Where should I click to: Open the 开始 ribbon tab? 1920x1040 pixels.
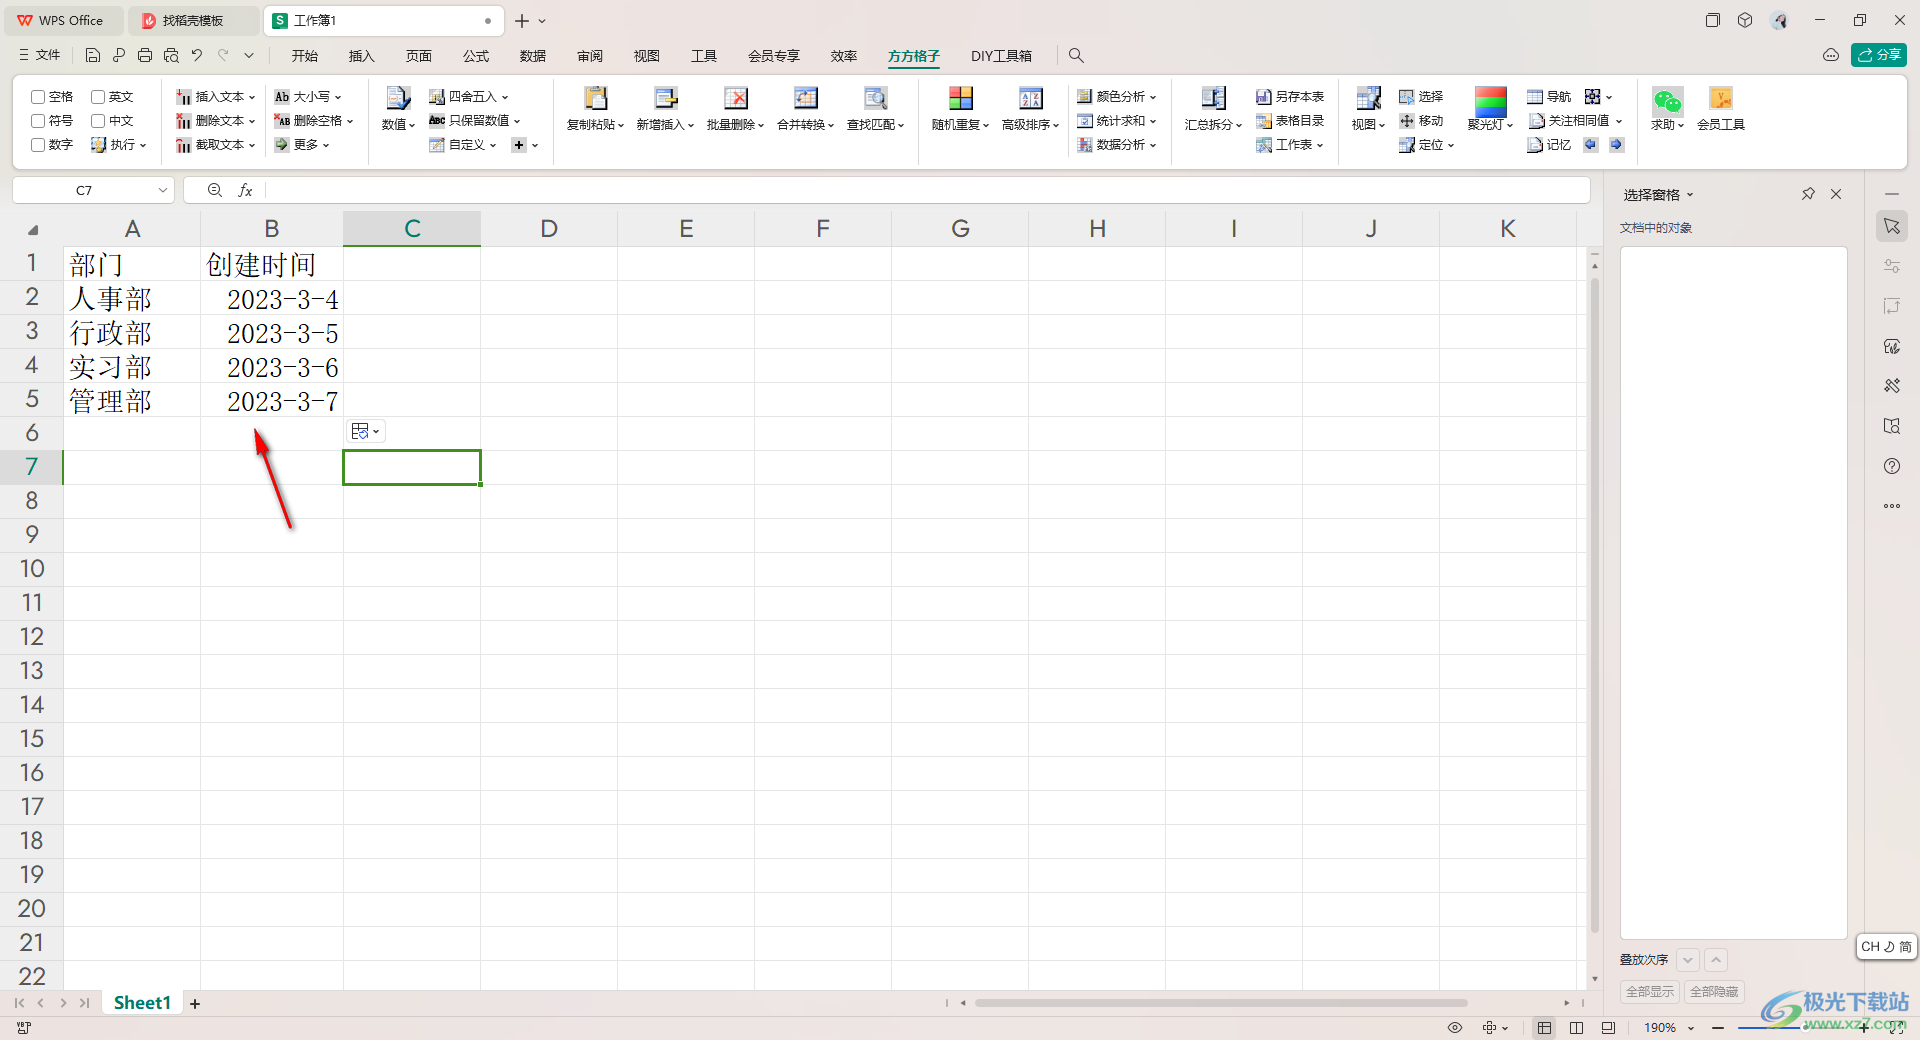(x=305, y=56)
